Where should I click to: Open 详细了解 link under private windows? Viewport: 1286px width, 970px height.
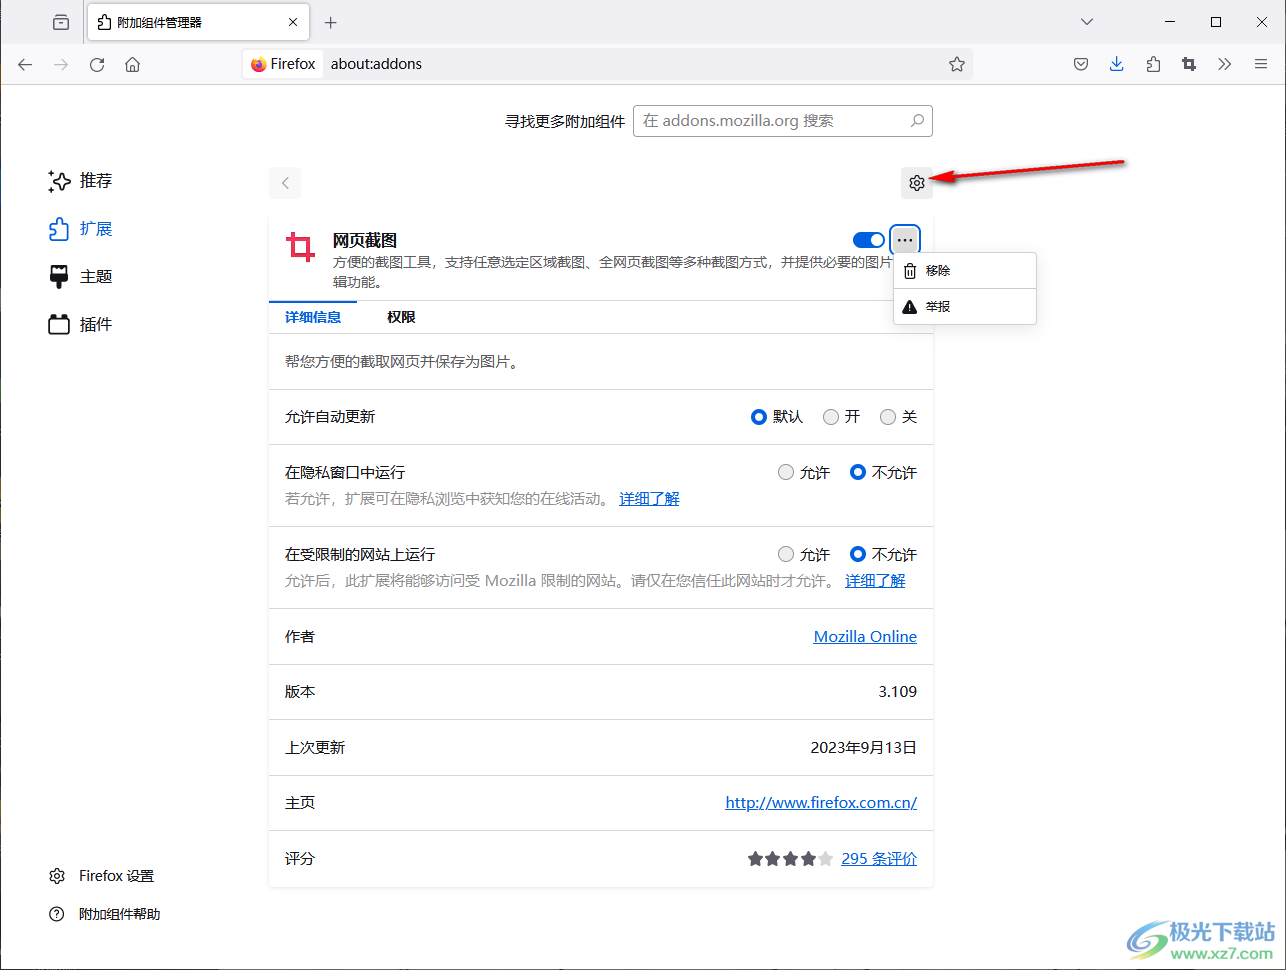click(649, 499)
